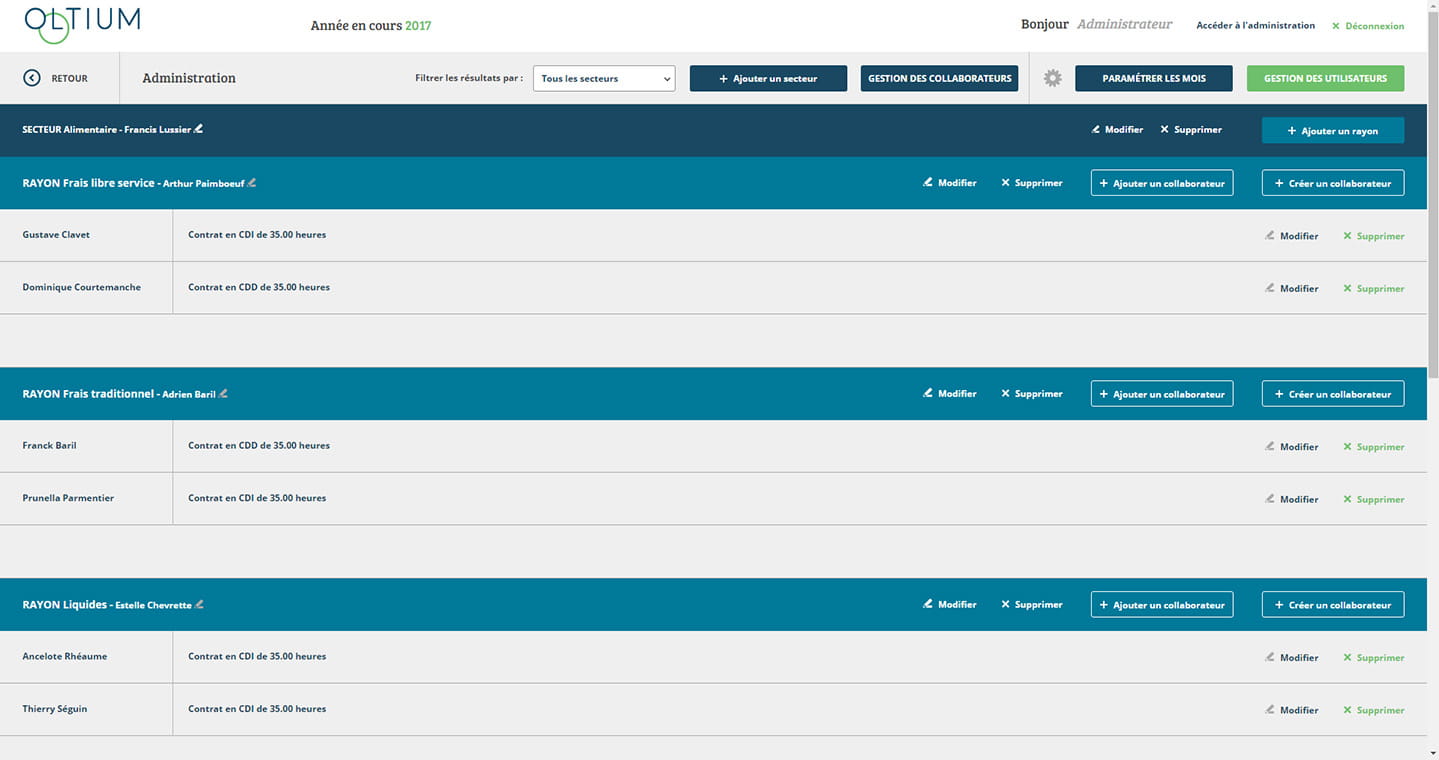Create collaborateur in Frais libre service
Screen dimensions: 1439x760
pos(1333,183)
